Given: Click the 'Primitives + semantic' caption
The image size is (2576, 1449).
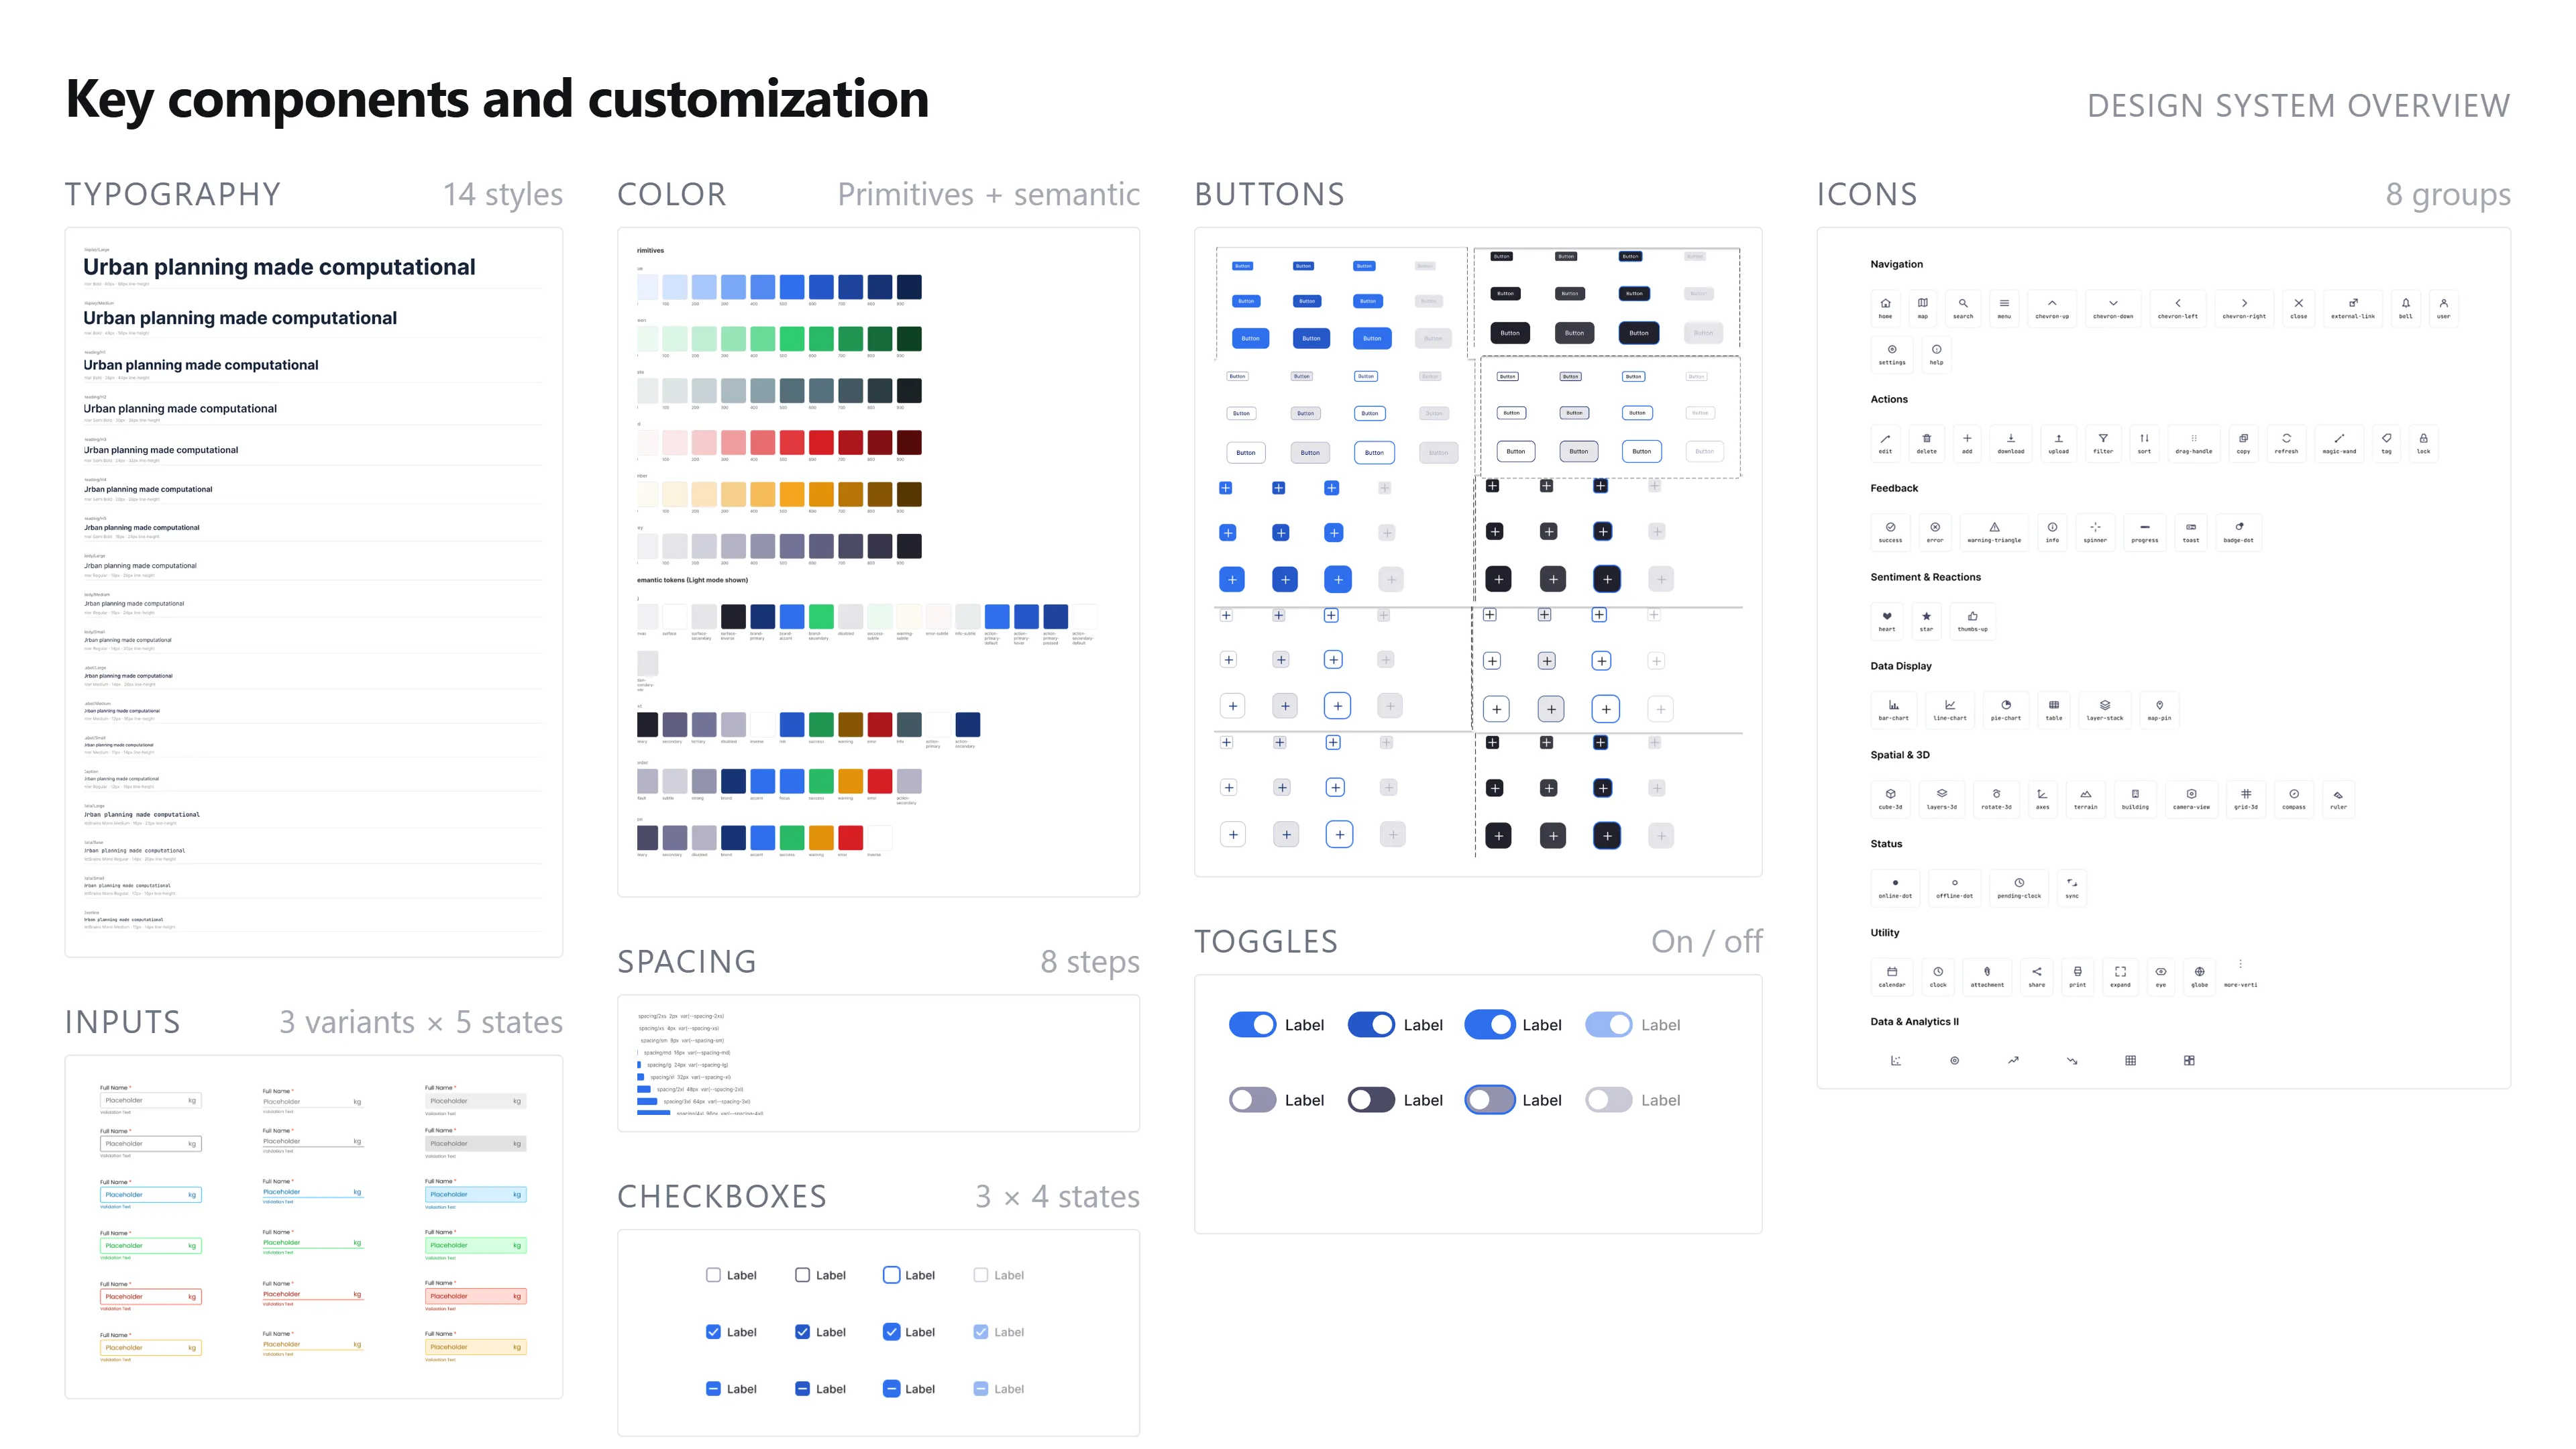Looking at the screenshot, I should [988, 194].
